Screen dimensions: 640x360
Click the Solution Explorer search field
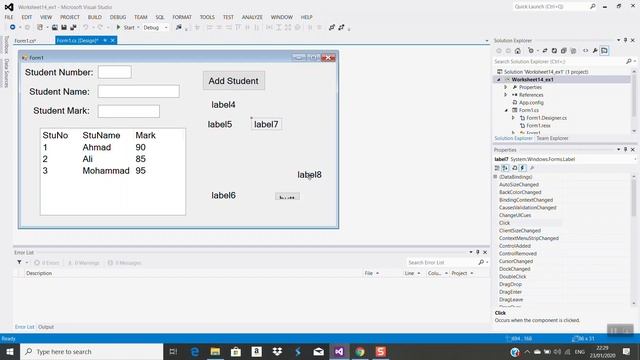pos(559,61)
